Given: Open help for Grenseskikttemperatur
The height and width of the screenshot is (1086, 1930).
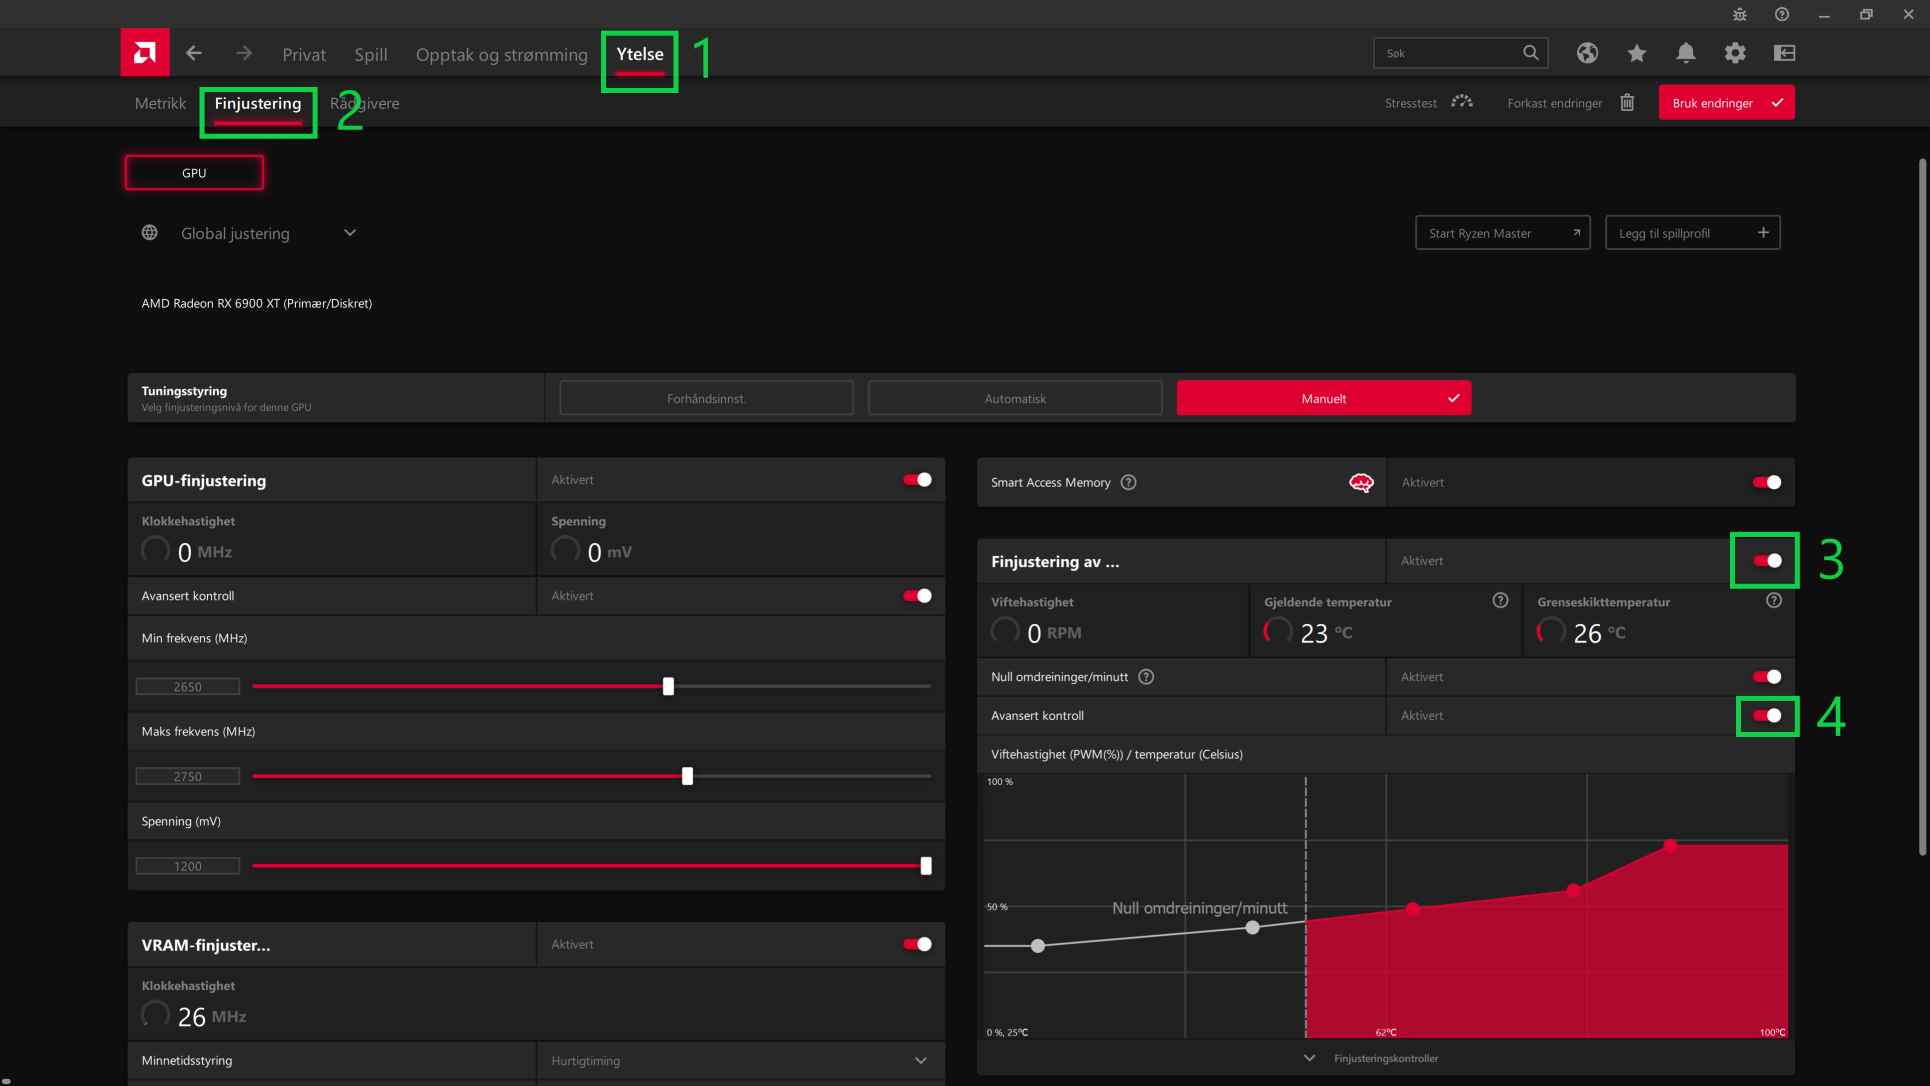Looking at the screenshot, I should coord(1773,600).
